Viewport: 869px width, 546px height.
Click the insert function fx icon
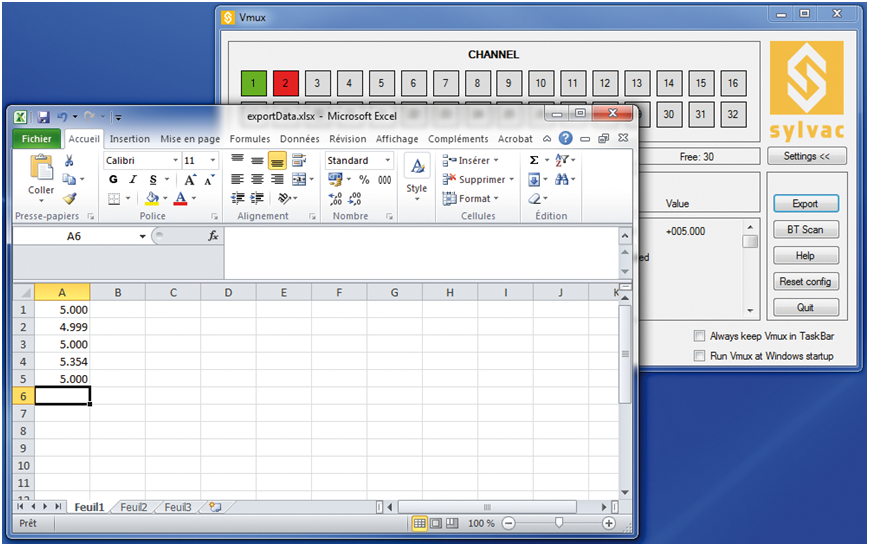tap(213, 236)
